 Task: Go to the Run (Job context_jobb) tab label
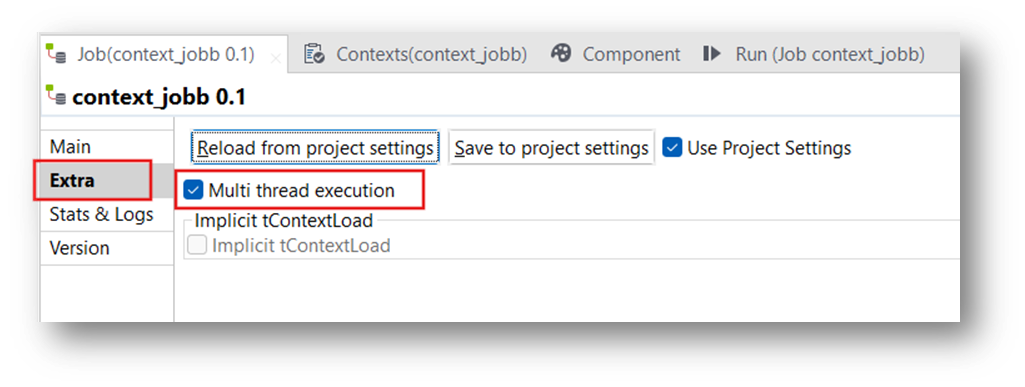(830, 54)
